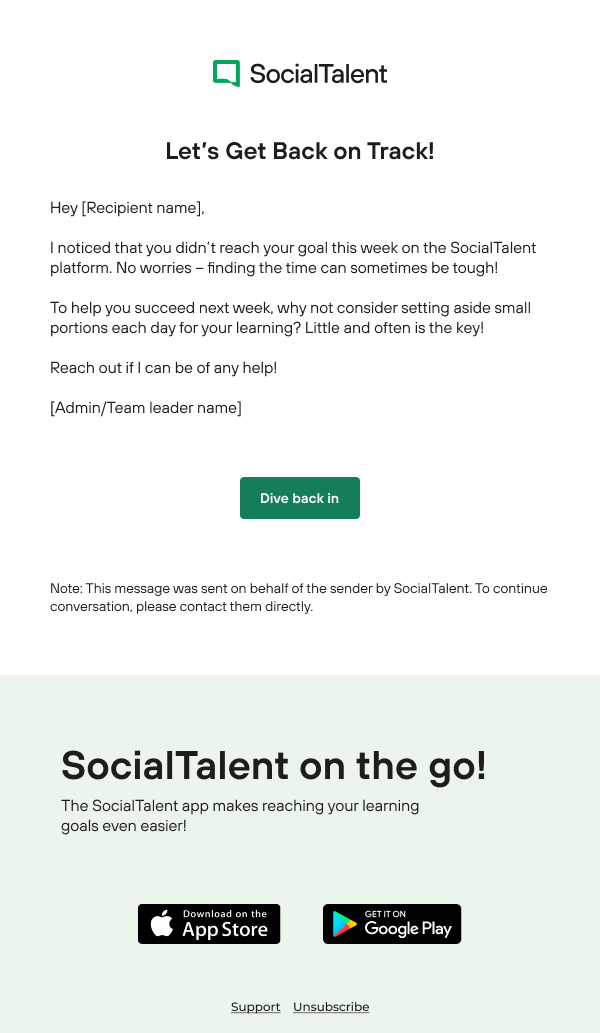The height and width of the screenshot is (1033, 600).
Task: Tap the 'App Store' text on badge
Action: point(224,930)
